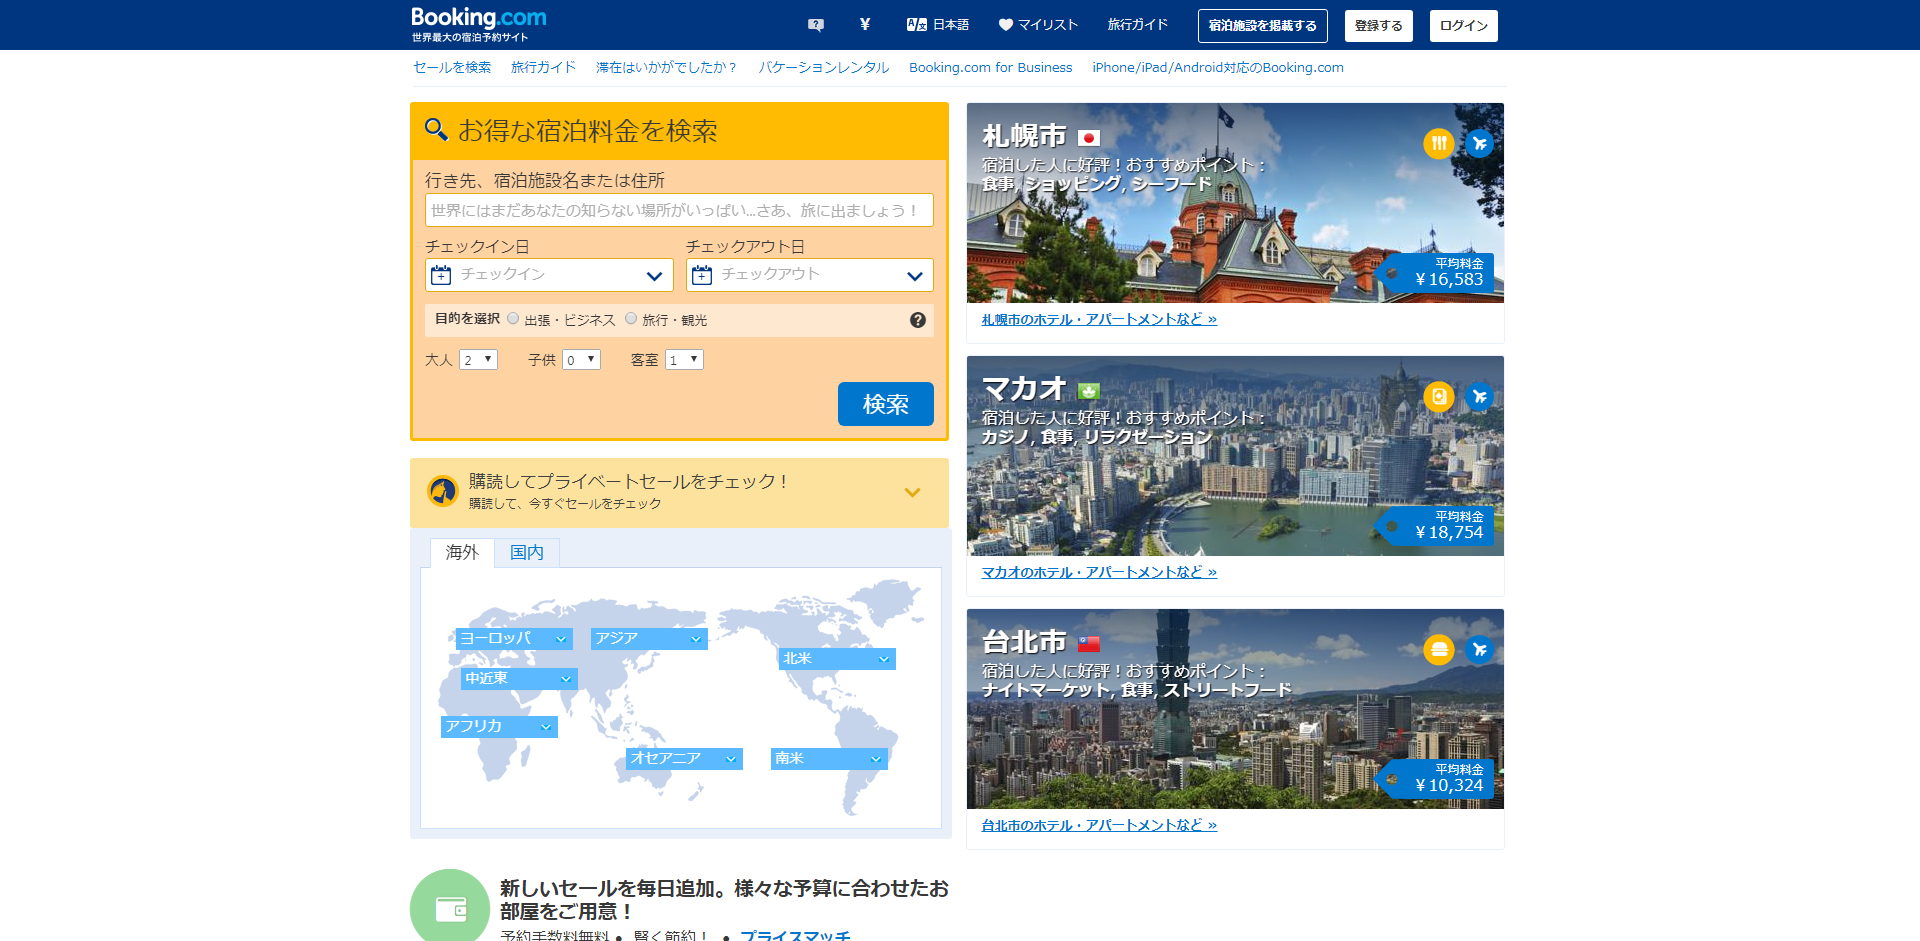The height and width of the screenshot is (941, 1920).
Task: Select the 出張・ビジネス radio button
Action: coord(512,318)
